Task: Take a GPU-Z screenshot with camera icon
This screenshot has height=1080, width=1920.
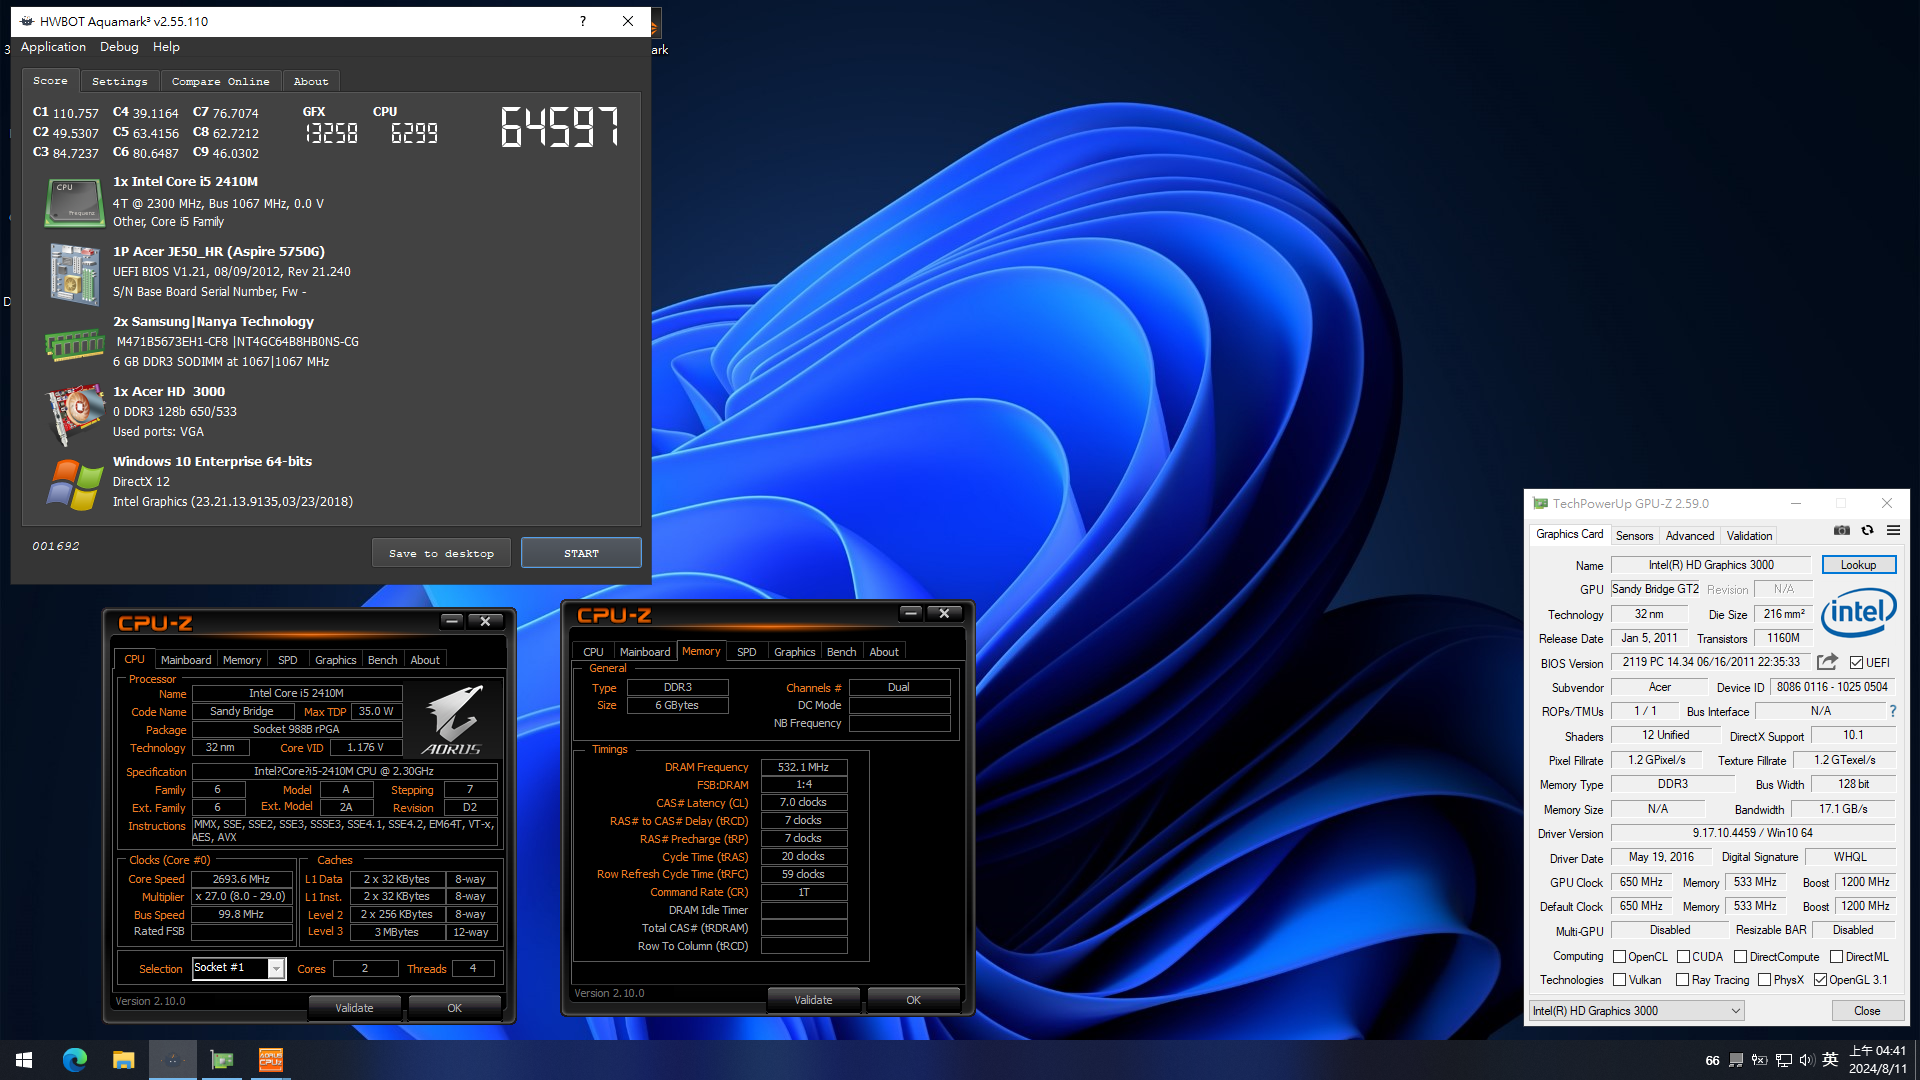Action: tap(1842, 530)
